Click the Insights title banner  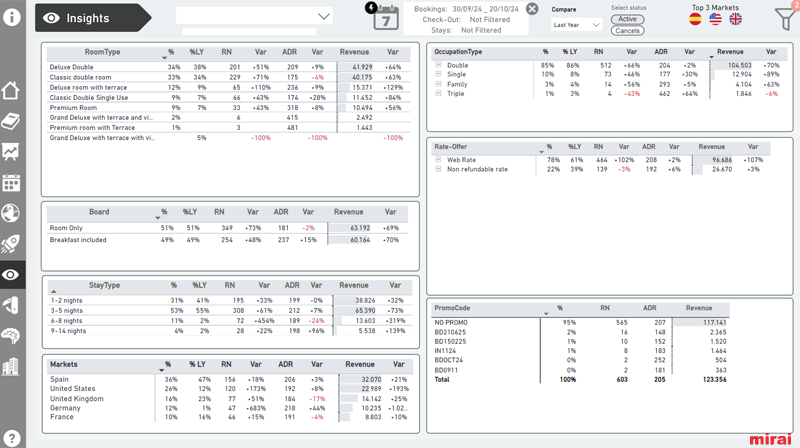point(93,18)
